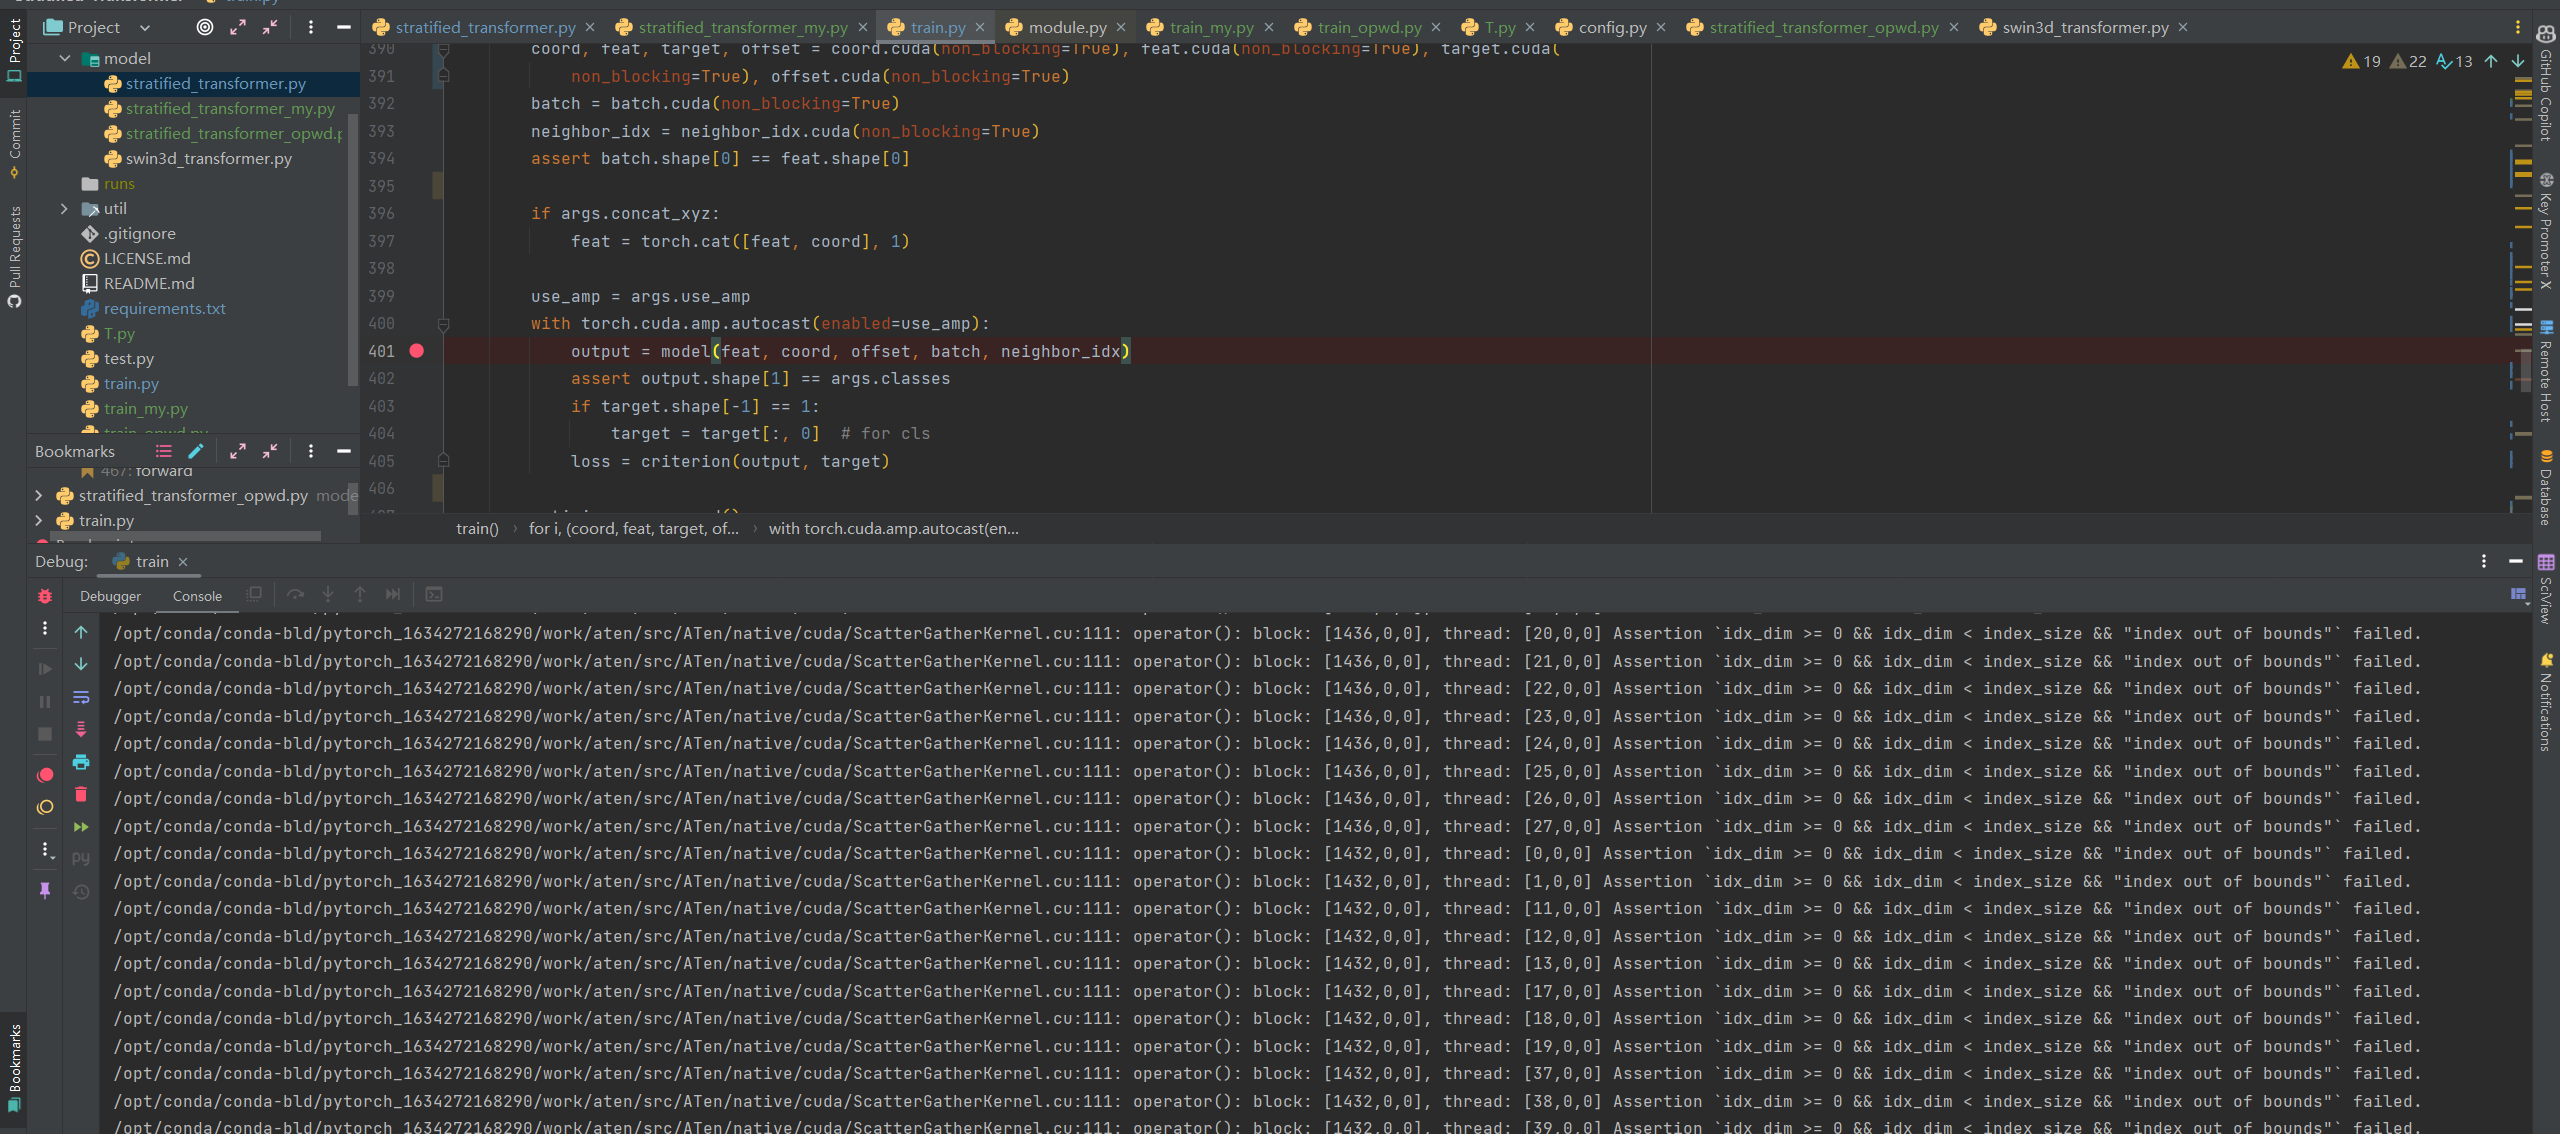Click the Bookmarks edit pencil icon

coord(196,452)
